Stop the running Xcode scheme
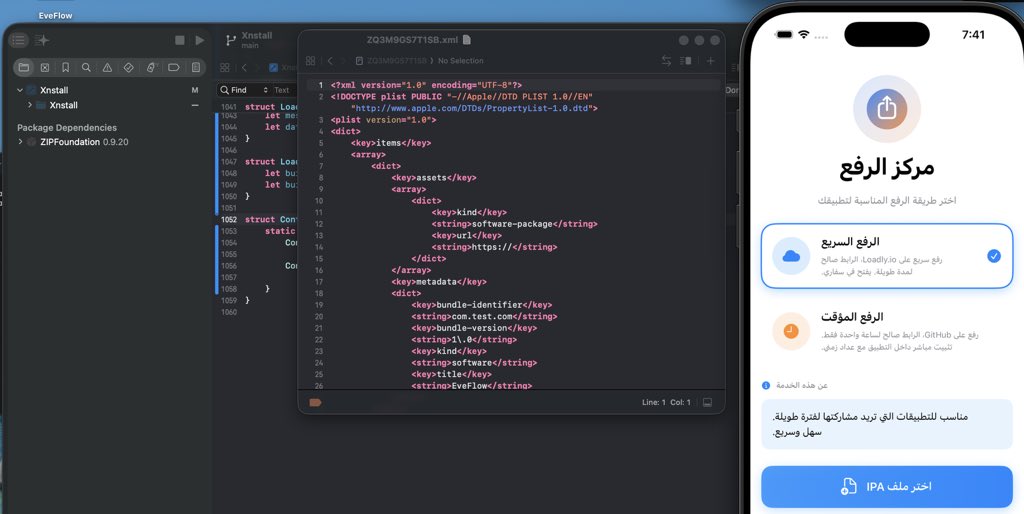 click(x=180, y=40)
